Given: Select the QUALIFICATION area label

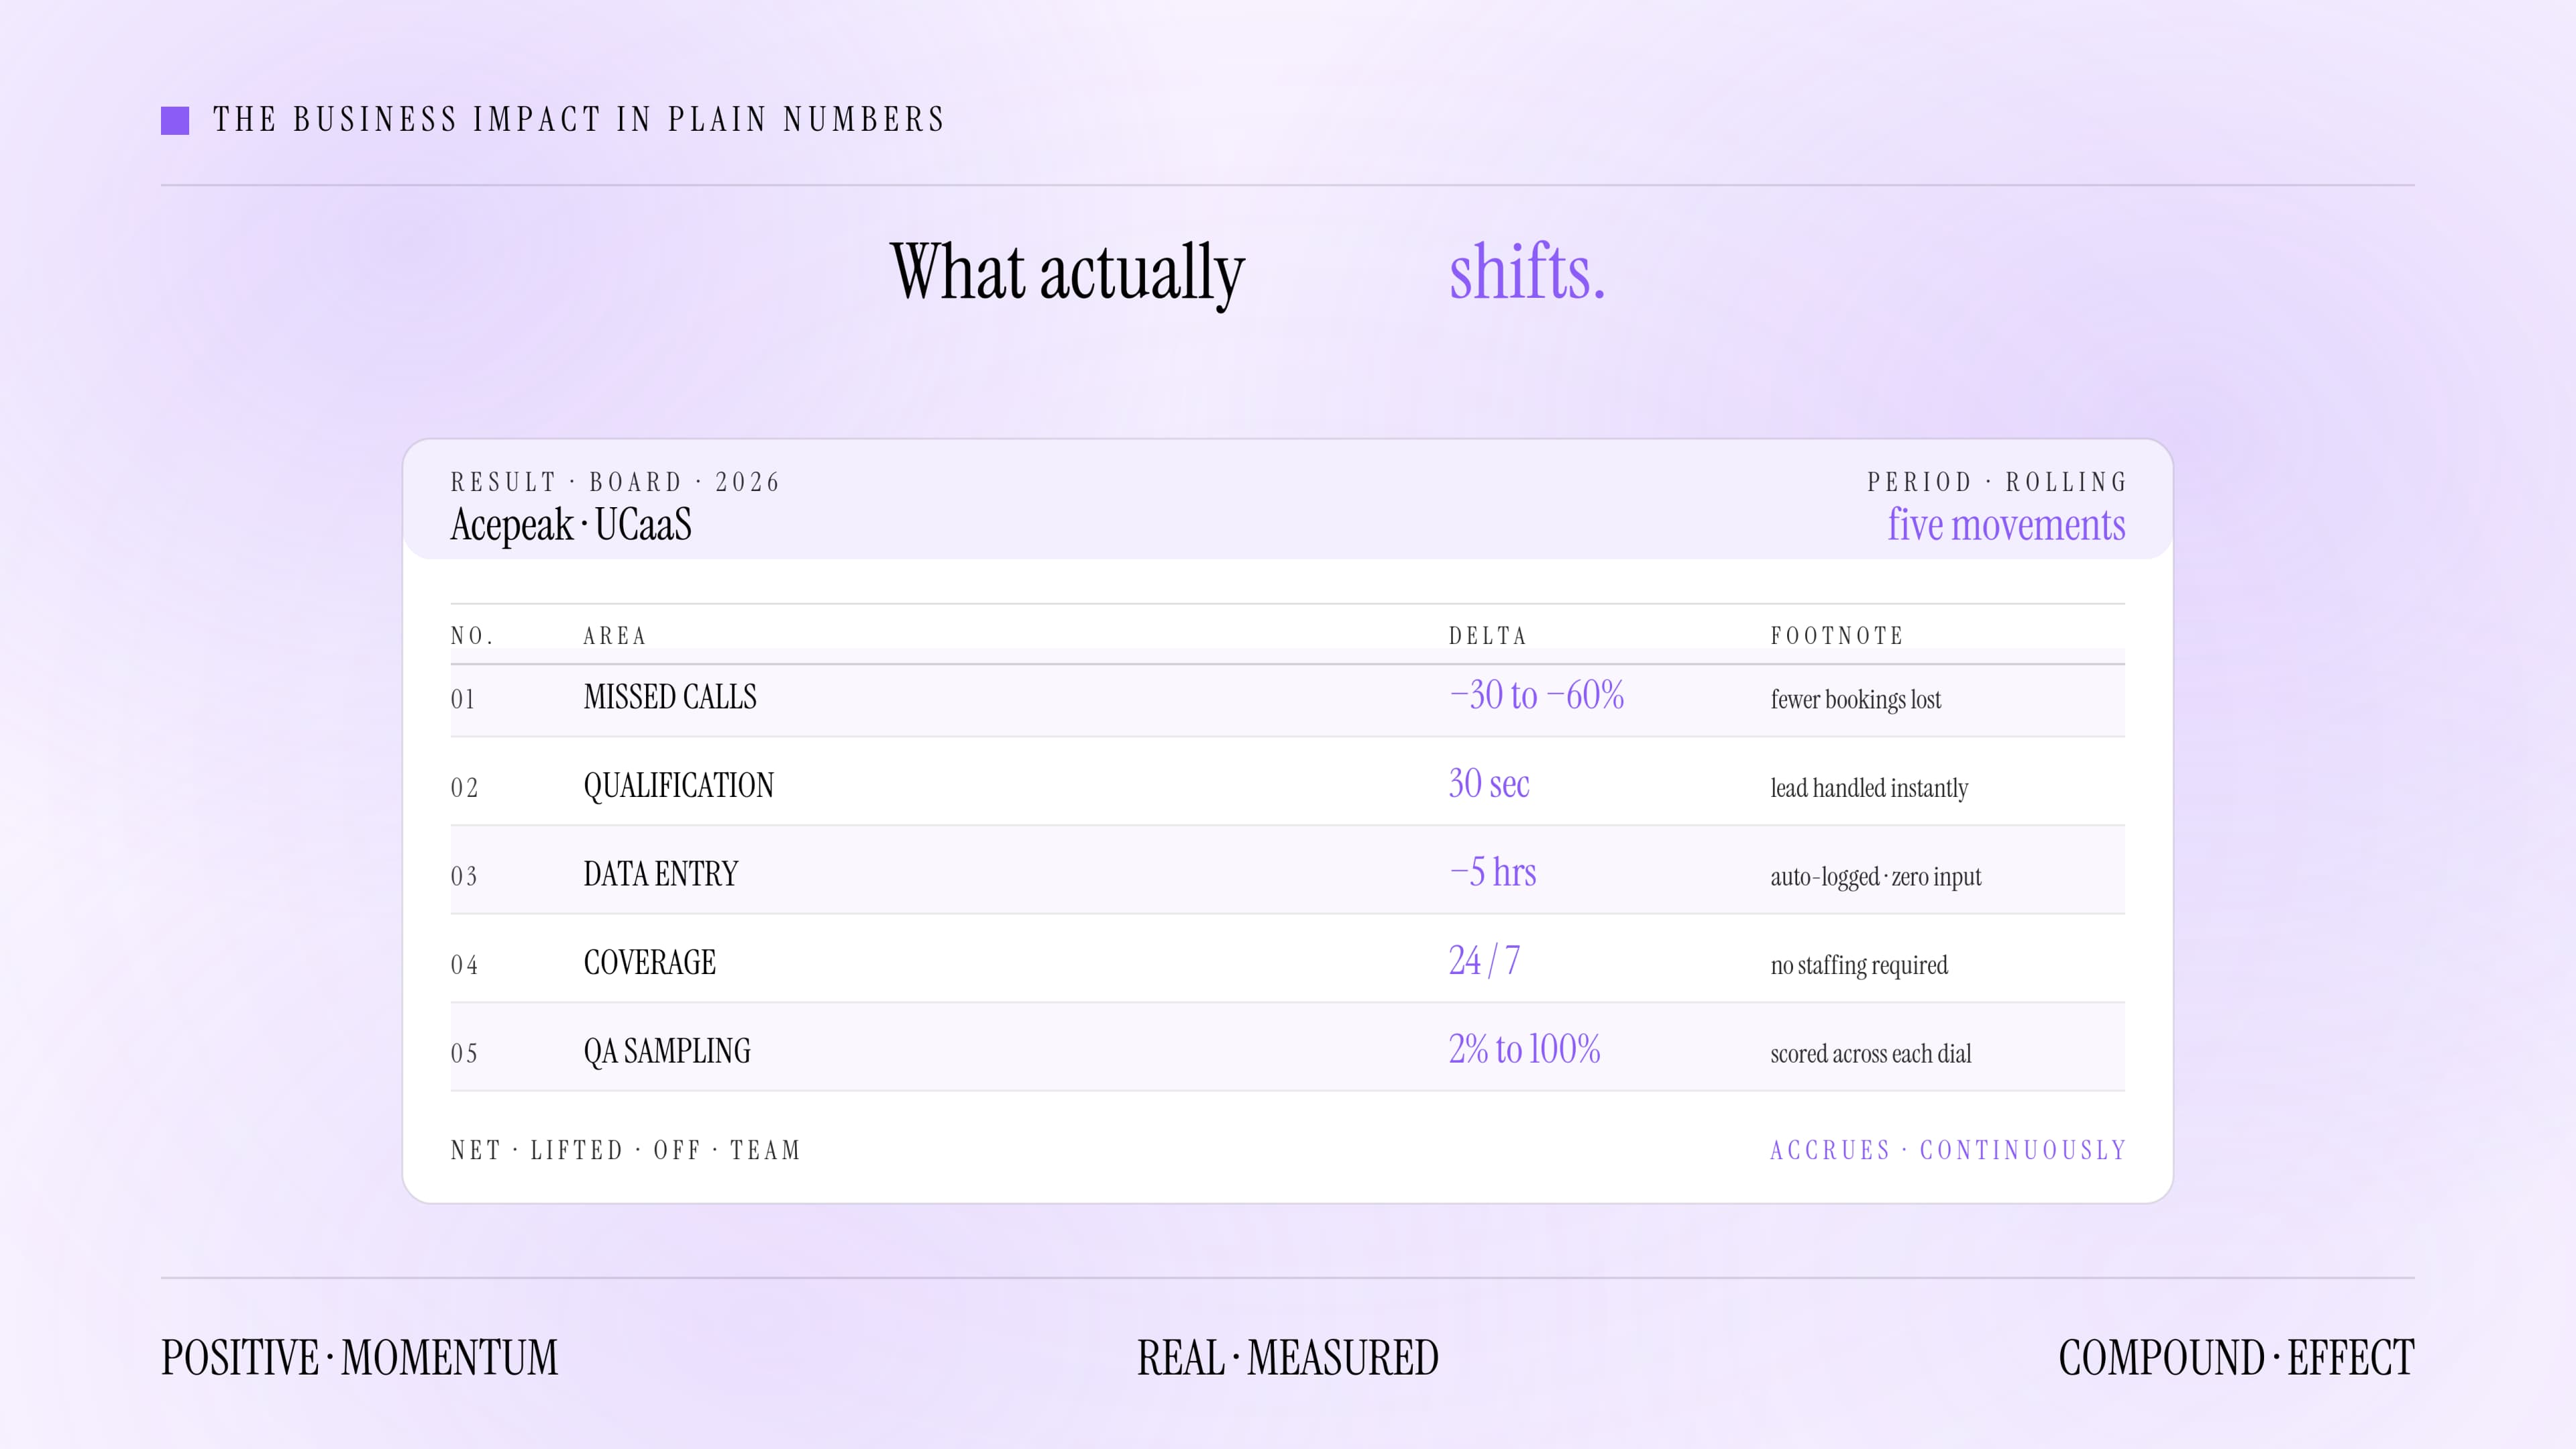Looking at the screenshot, I should pos(679,786).
